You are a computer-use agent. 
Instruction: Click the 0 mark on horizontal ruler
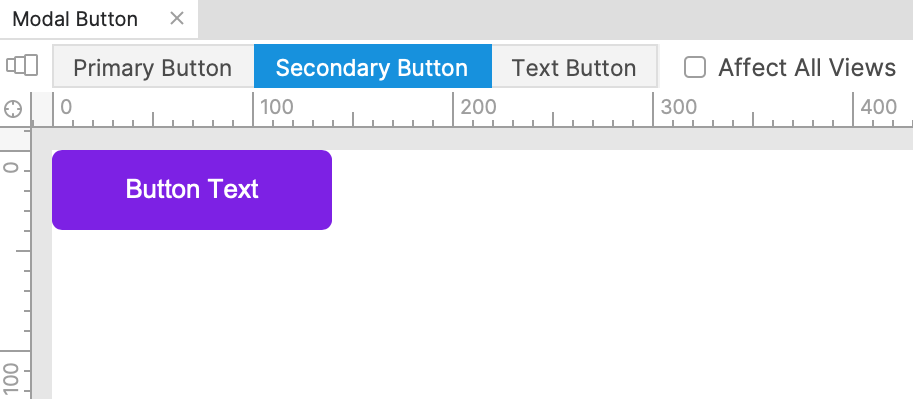point(66,107)
